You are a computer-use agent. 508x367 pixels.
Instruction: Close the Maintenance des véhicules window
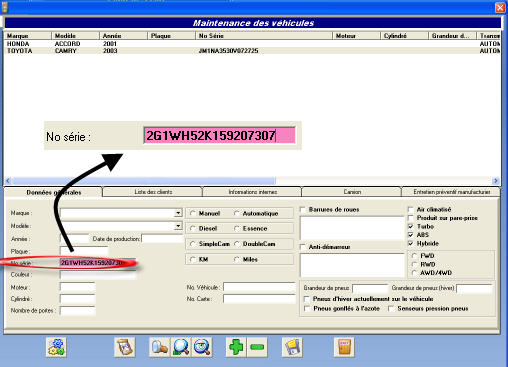pyautogui.click(x=500, y=7)
